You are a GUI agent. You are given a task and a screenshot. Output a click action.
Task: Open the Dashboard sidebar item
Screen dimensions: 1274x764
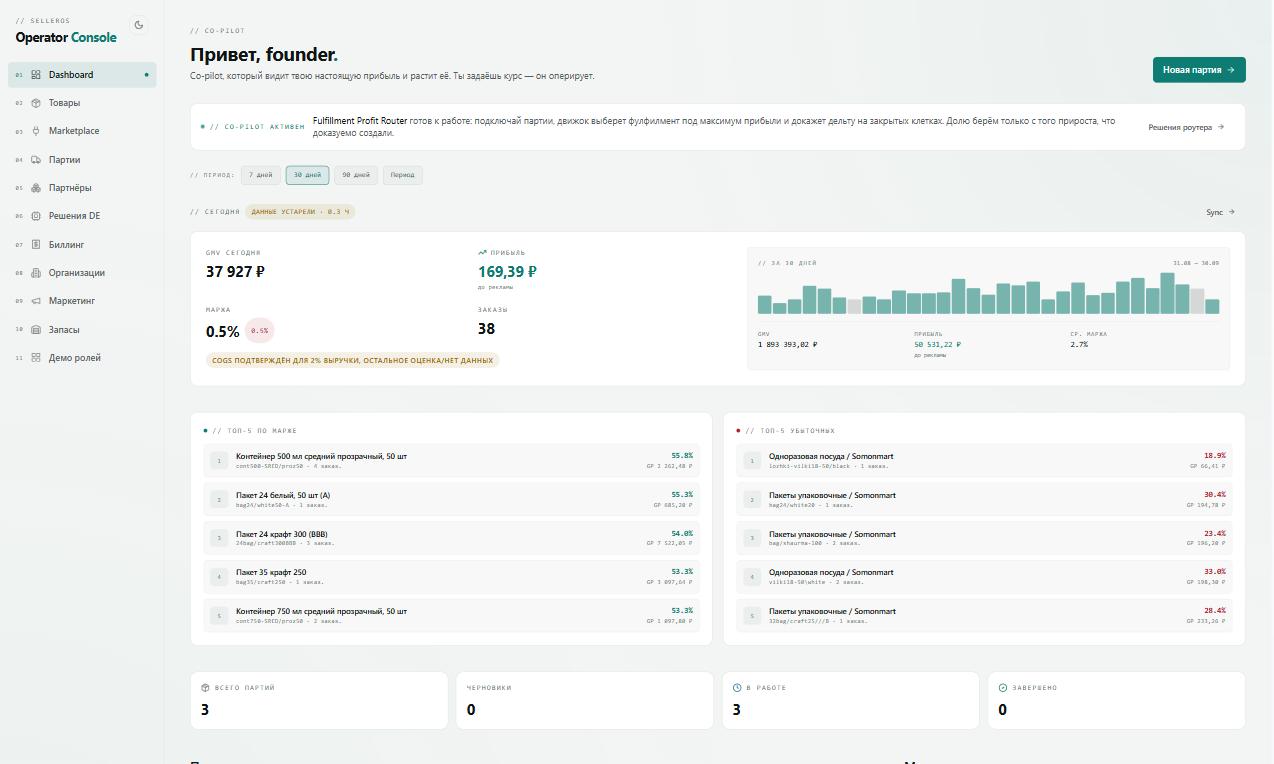coord(82,75)
